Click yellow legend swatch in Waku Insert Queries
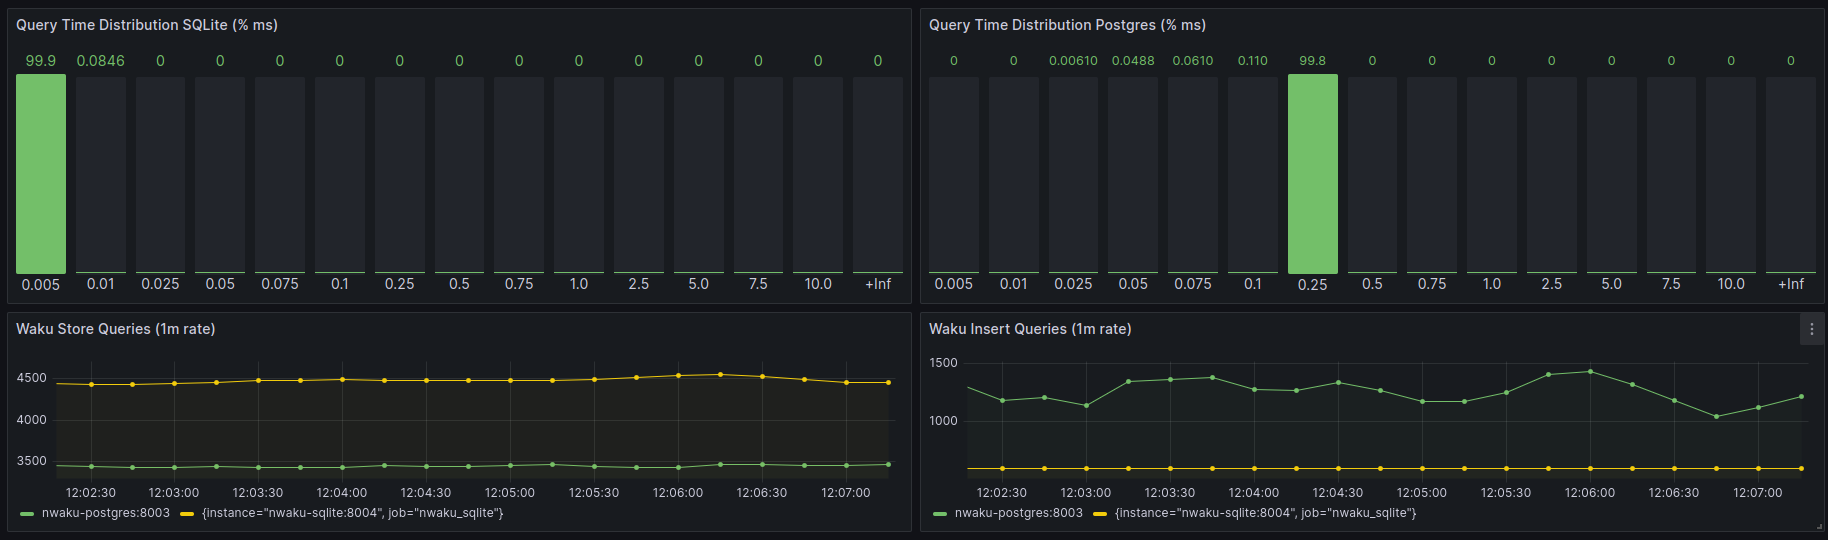 tap(1100, 514)
